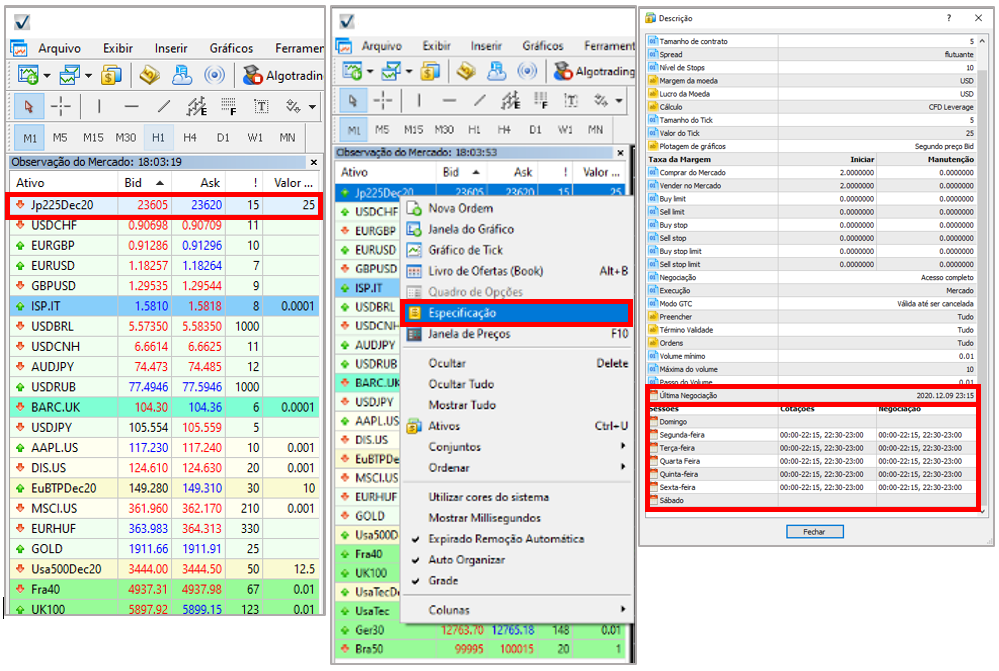999x671 pixels.
Task: Select the crosshair tool in the left window
Action: tap(61, 106)
